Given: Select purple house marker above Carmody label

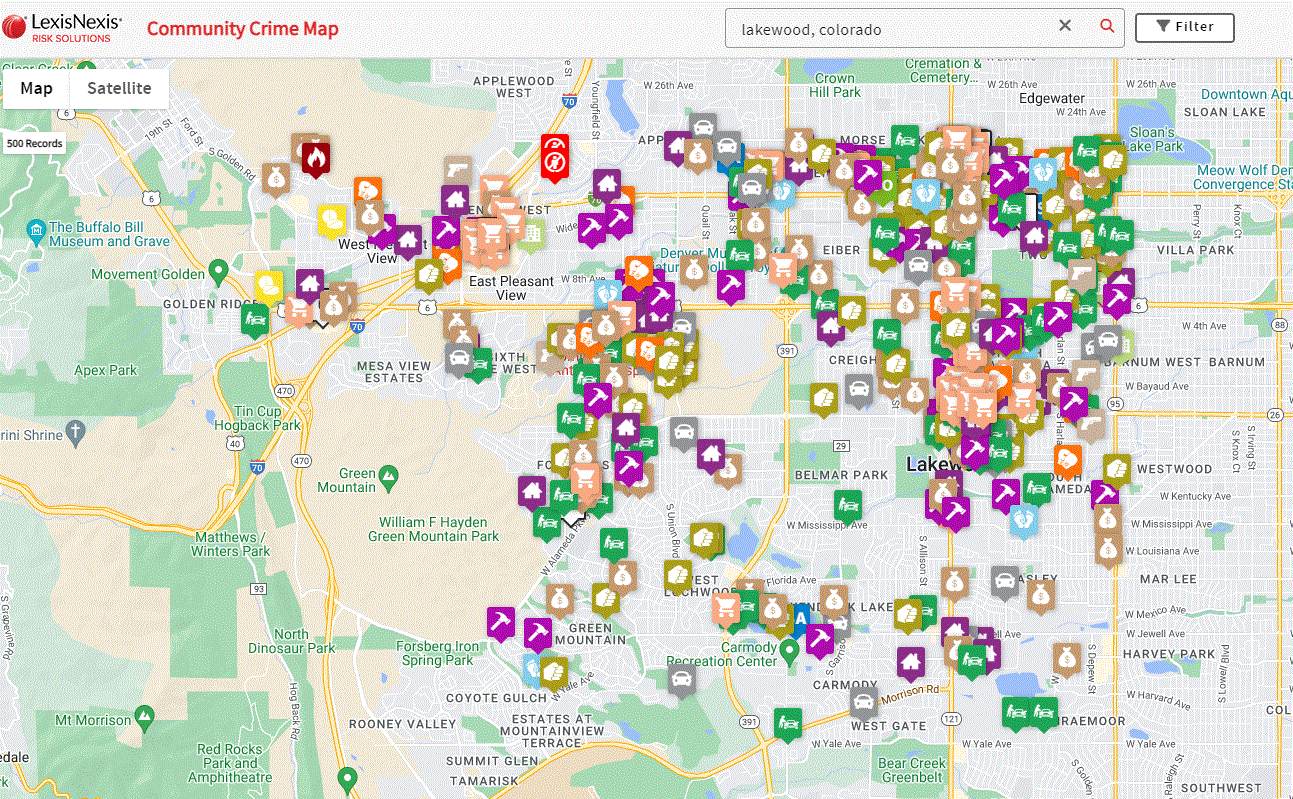Looking at the screenshot, I should [910, 661].
